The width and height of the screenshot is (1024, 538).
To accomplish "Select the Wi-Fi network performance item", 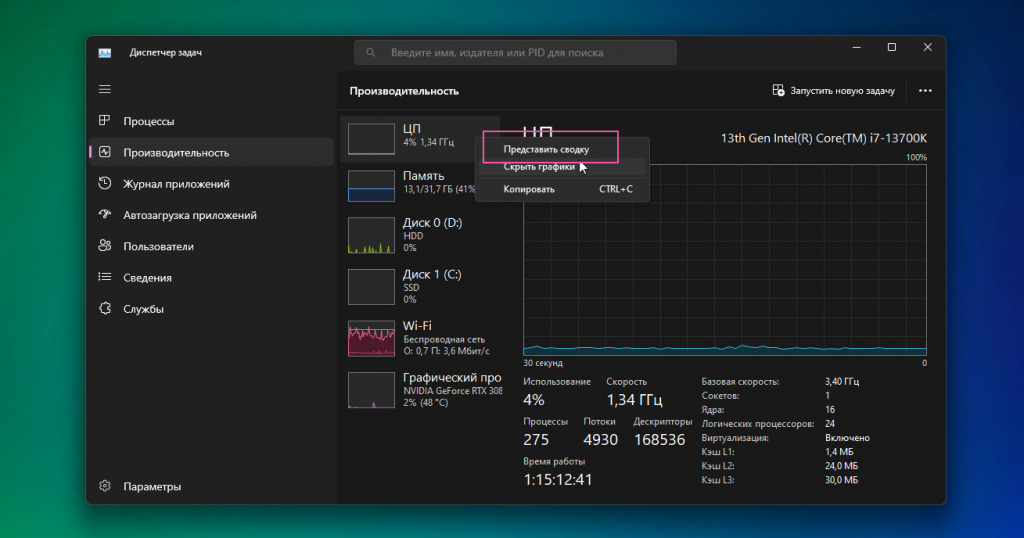I will 372,339.
